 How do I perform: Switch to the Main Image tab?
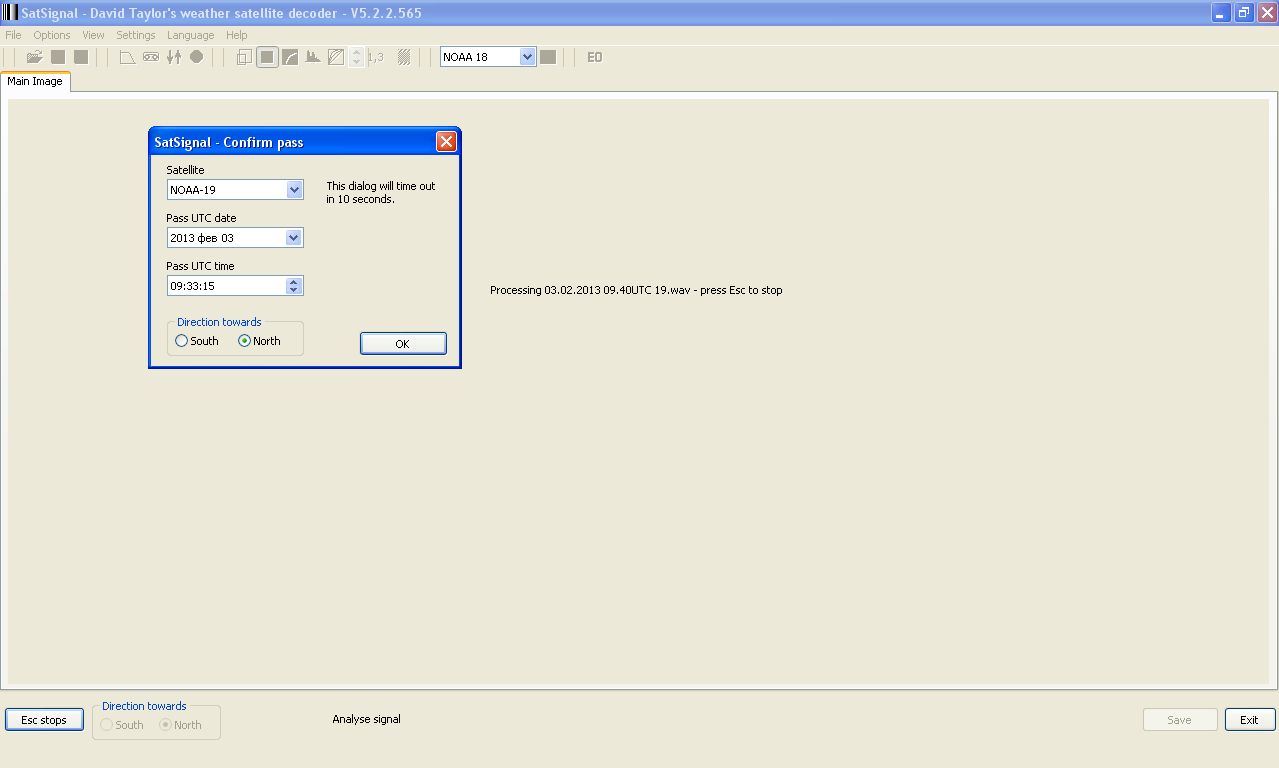tap(35, 82)
